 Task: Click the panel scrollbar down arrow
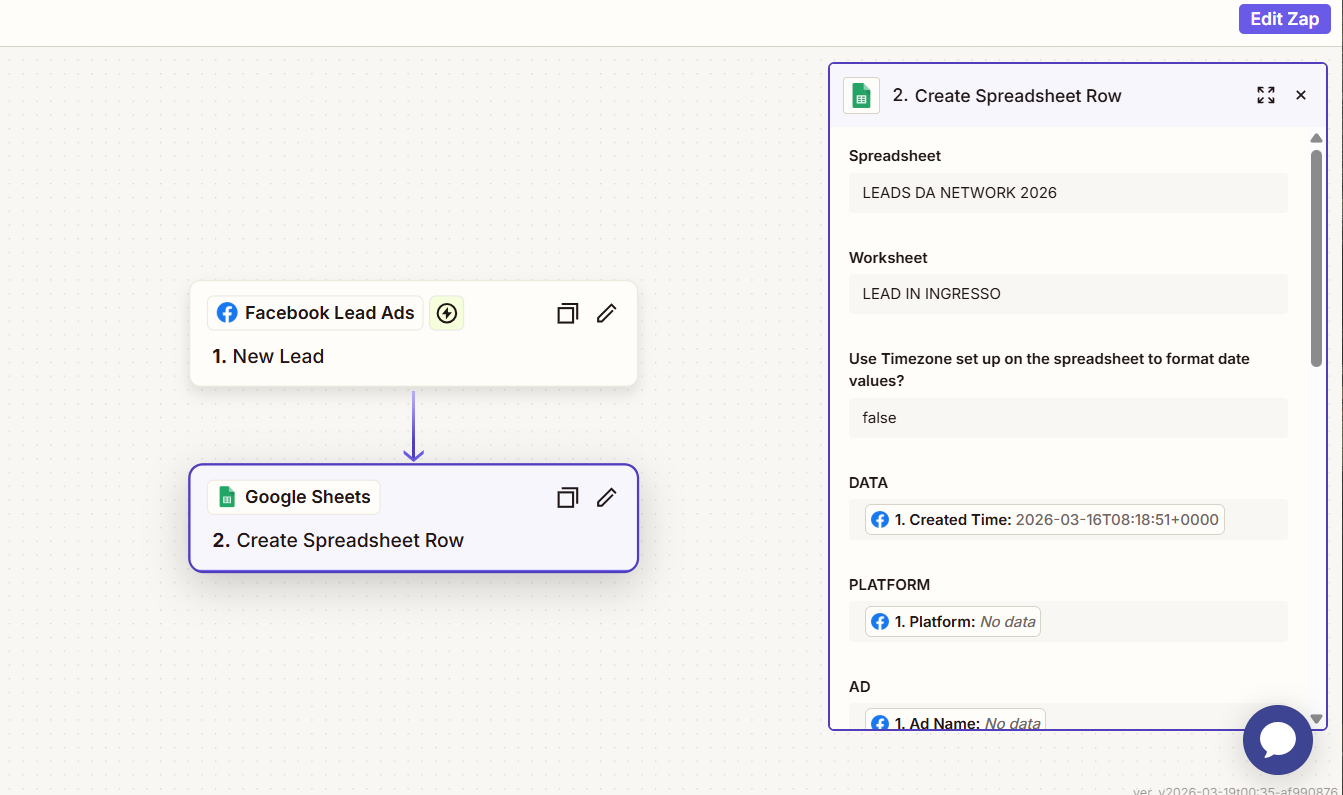[1316, 718]
